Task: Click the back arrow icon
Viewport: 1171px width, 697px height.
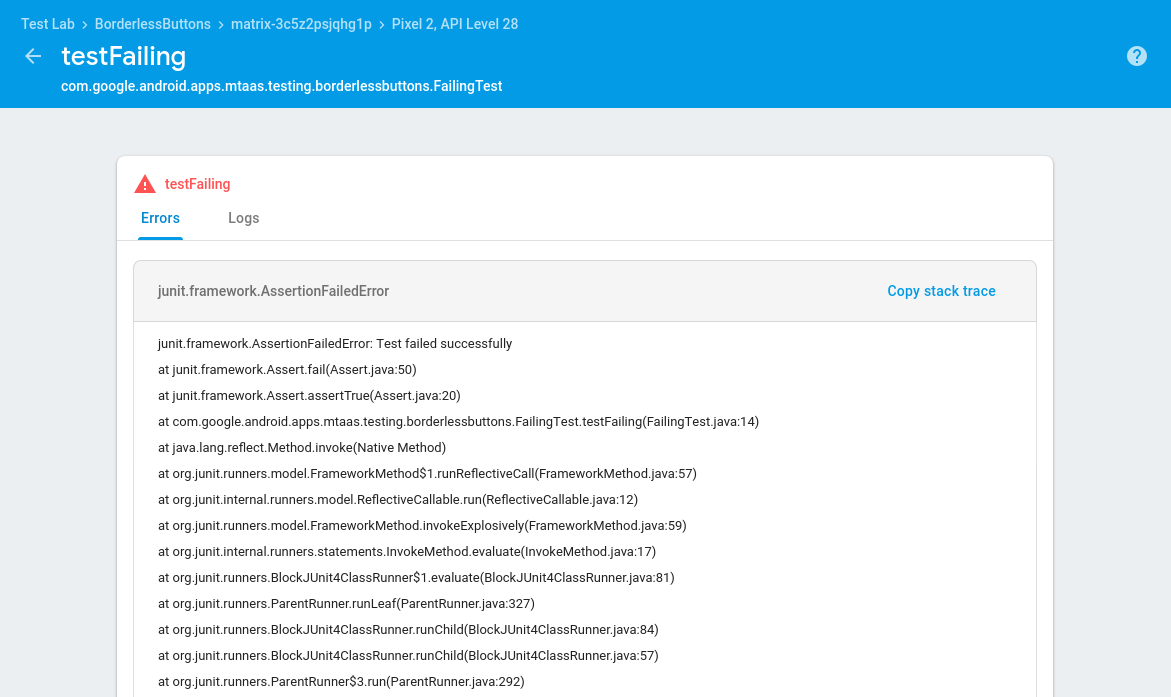Action: point(33,56)
